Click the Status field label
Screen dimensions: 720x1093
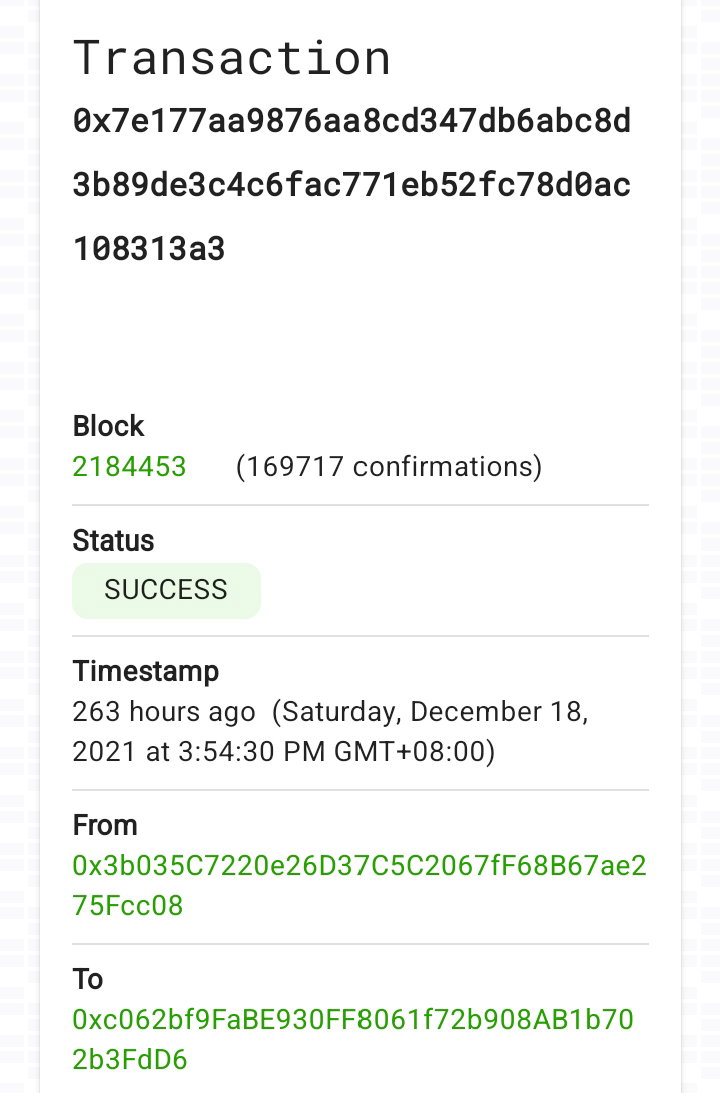coord(113,541)
